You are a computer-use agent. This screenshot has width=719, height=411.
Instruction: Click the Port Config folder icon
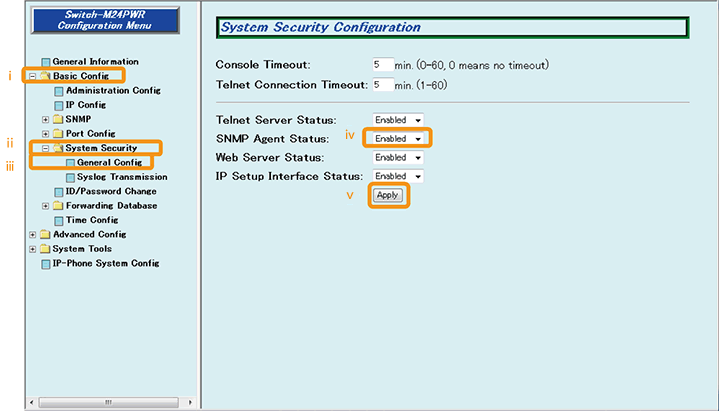click(x=58, y=134)
